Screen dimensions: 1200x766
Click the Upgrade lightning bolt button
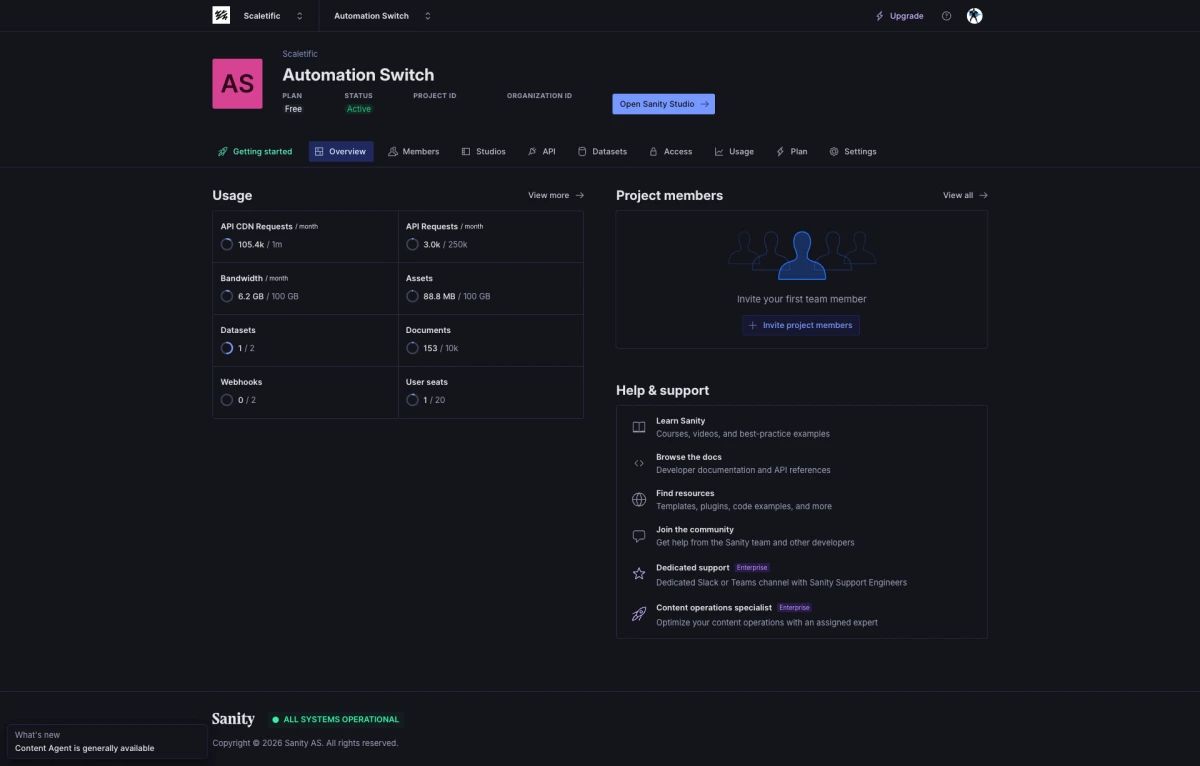click(x=899, y=16)
